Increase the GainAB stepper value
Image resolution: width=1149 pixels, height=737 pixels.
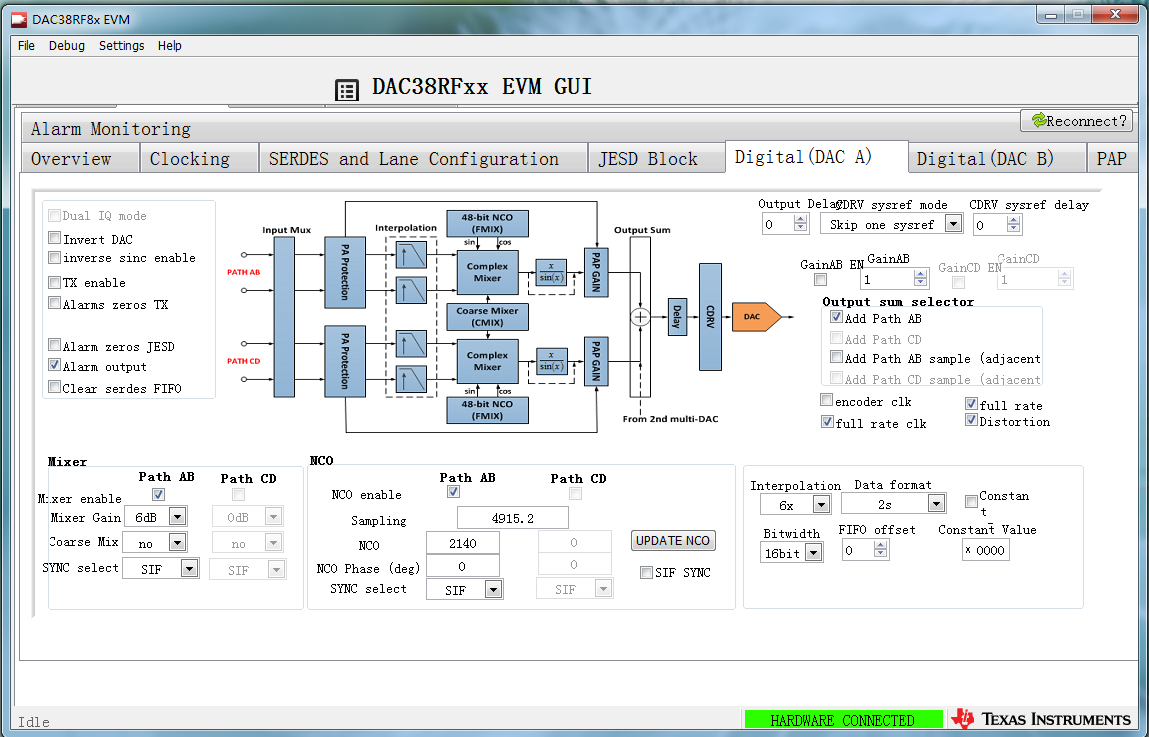pyautogui.click(x=921, y=275)
